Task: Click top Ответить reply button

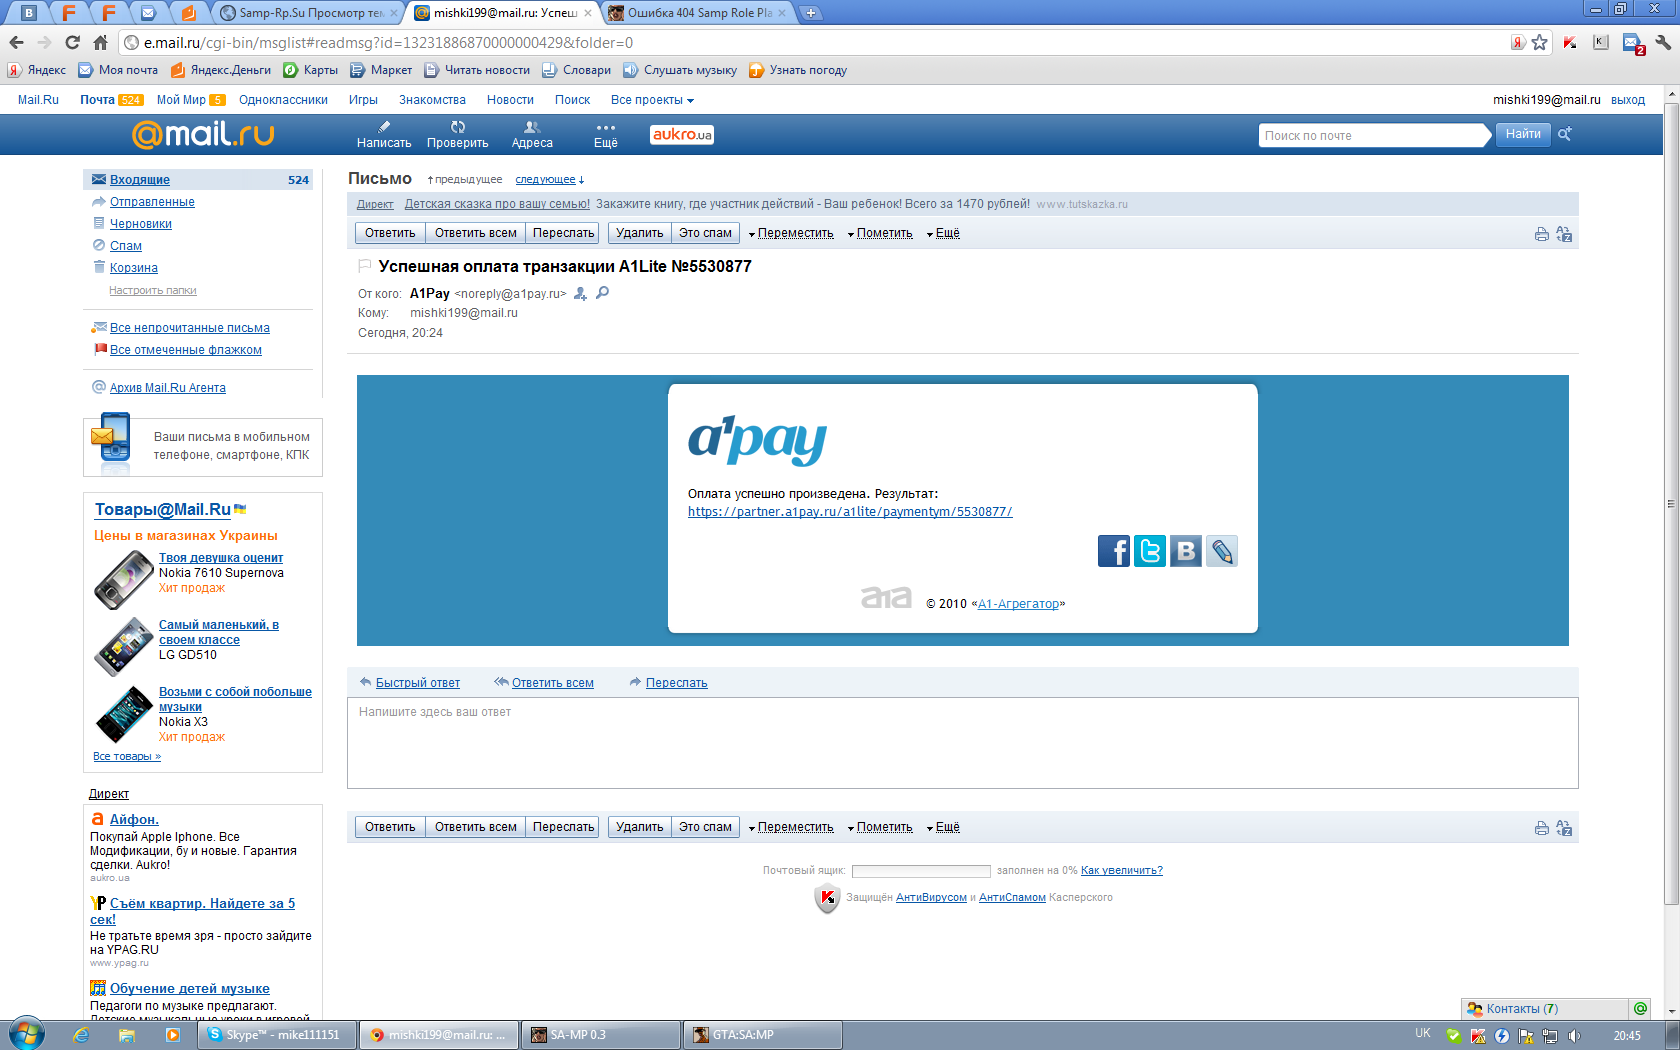Action: [x=390, y=233]
